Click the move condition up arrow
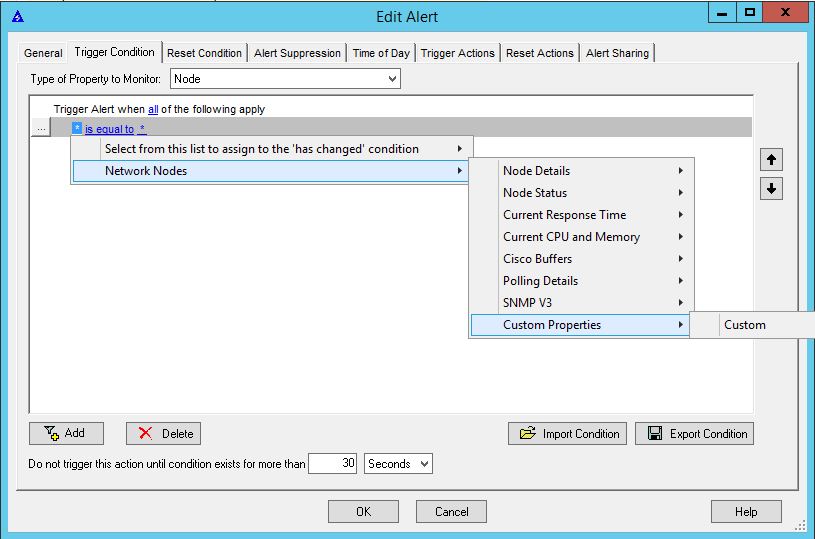Viewport: 815px width, 539px height. 771,160
